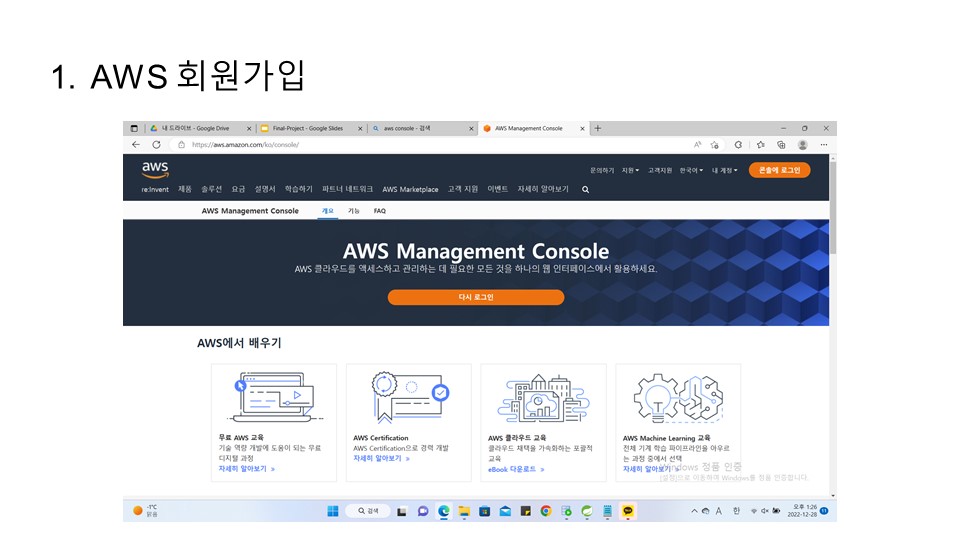Open the Windows Start button

pyautogui.click(x=333, y=511)
